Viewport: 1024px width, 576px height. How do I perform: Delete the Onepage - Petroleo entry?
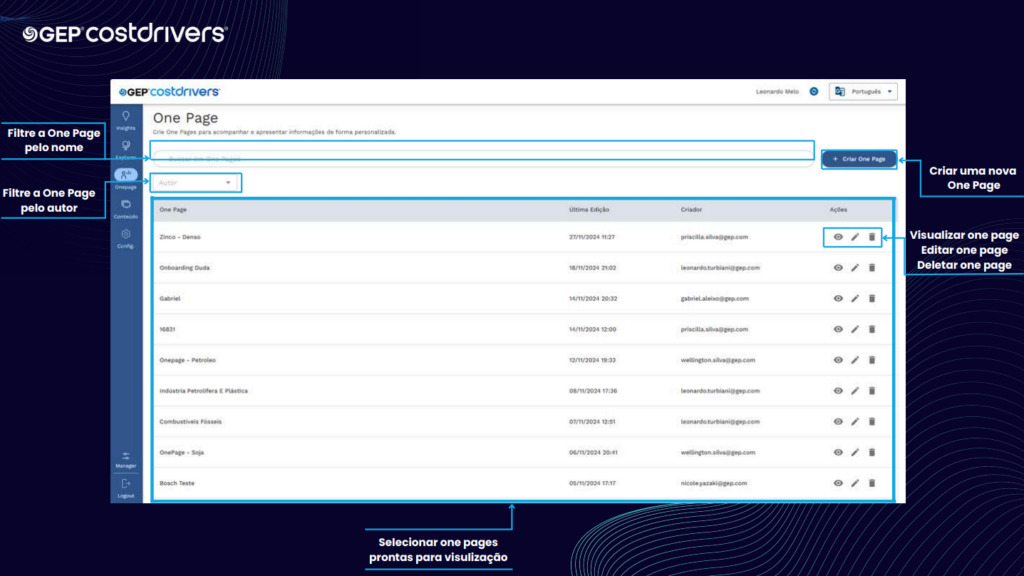point(872,360)
